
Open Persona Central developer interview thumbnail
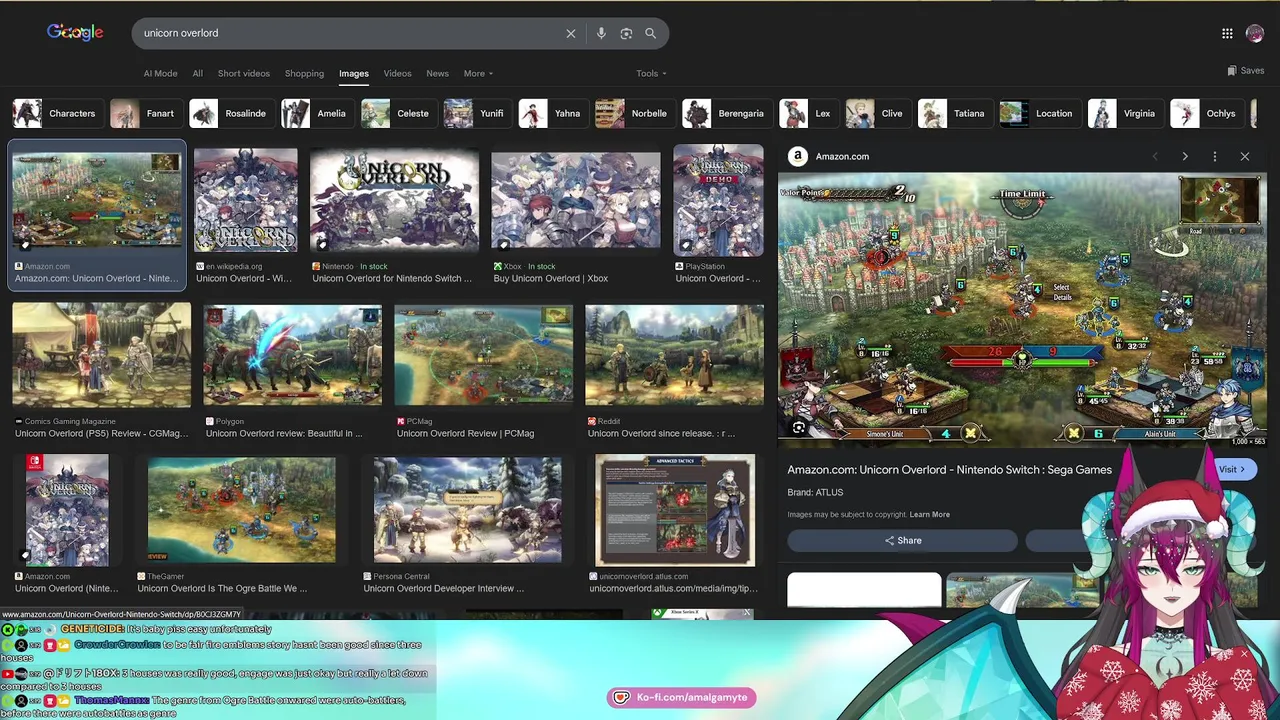click(467, 510)
